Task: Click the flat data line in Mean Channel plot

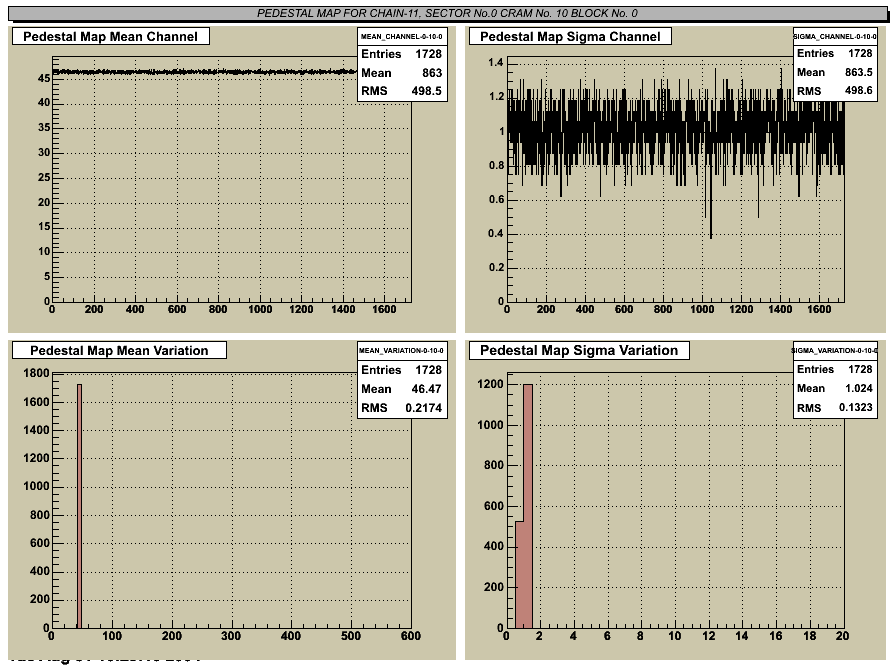Action: click(x=205, y=72)
